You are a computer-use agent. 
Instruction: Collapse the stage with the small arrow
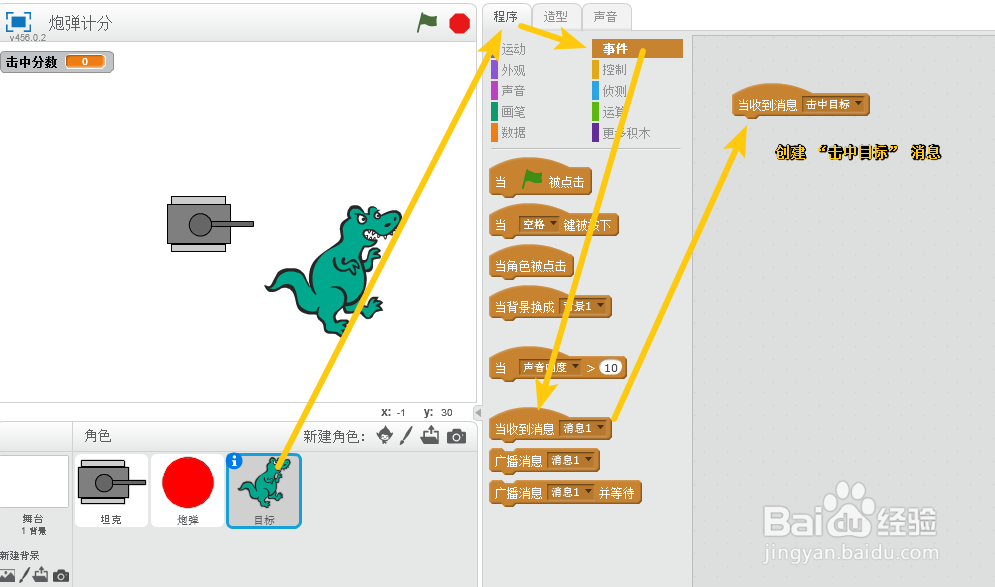coord(478,412)
